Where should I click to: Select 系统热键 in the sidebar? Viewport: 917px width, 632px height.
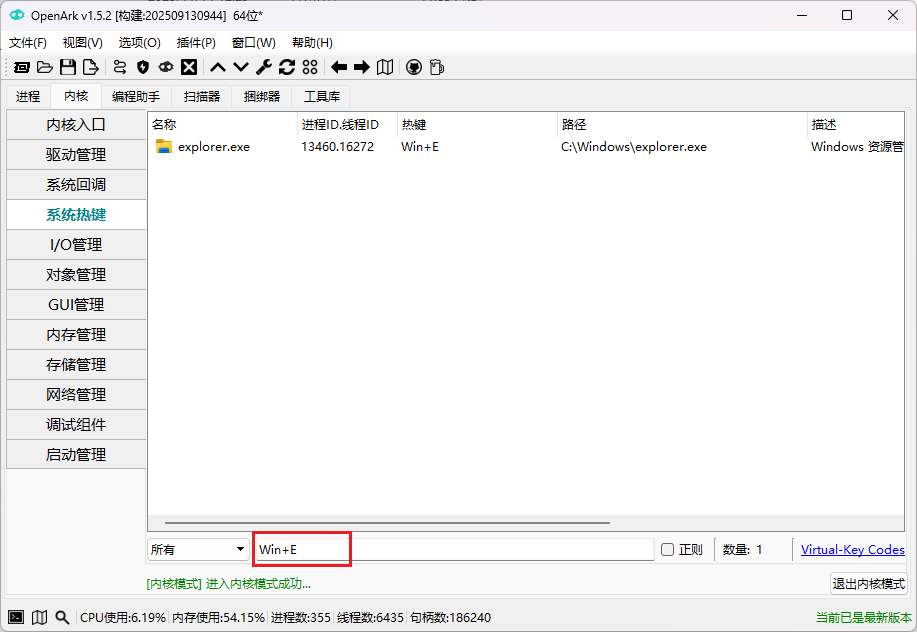pyautogui.click(x=76, y=215)
